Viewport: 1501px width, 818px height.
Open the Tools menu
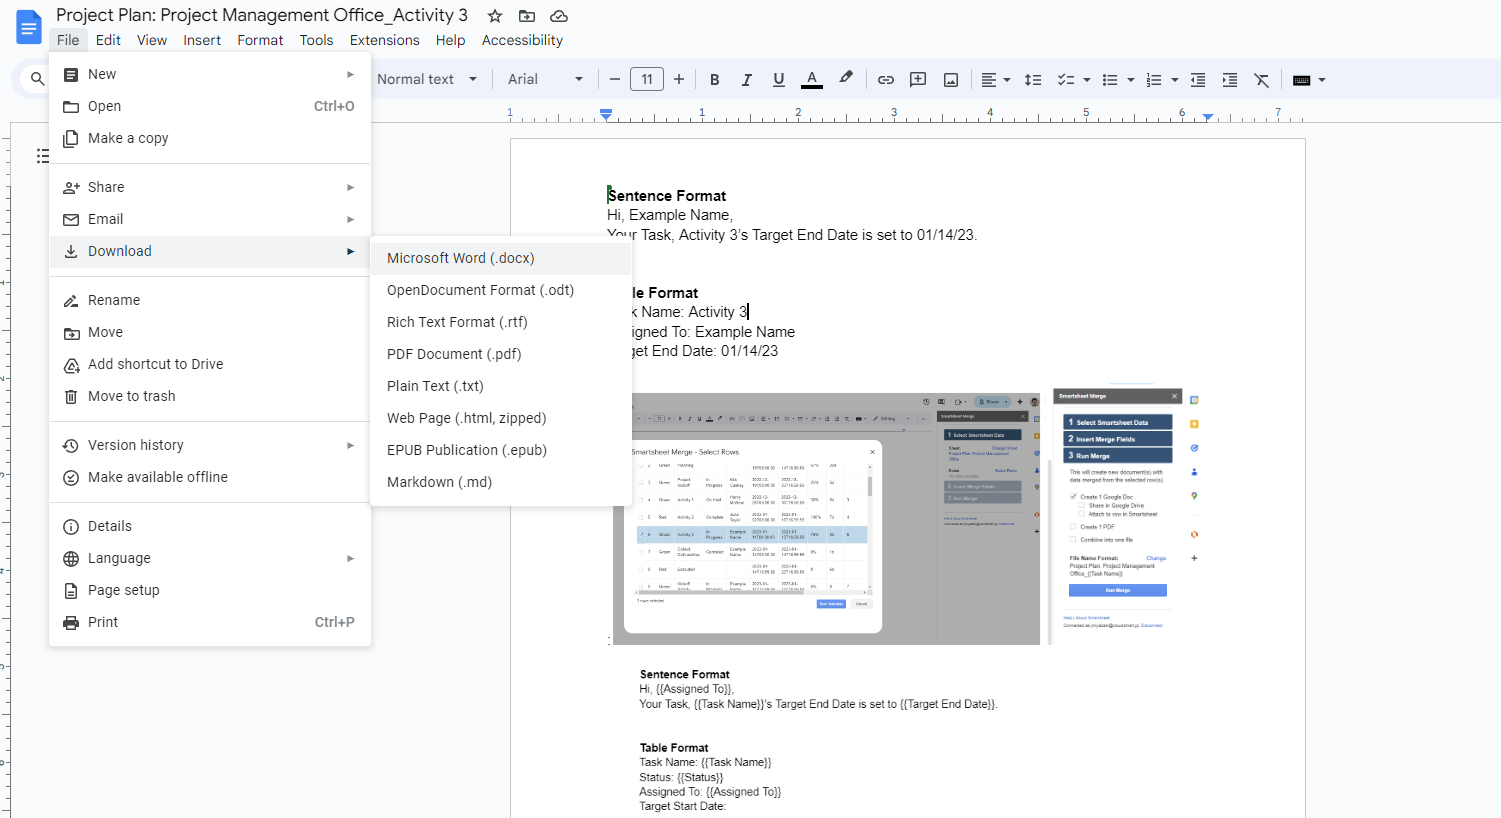coord(316,40)
